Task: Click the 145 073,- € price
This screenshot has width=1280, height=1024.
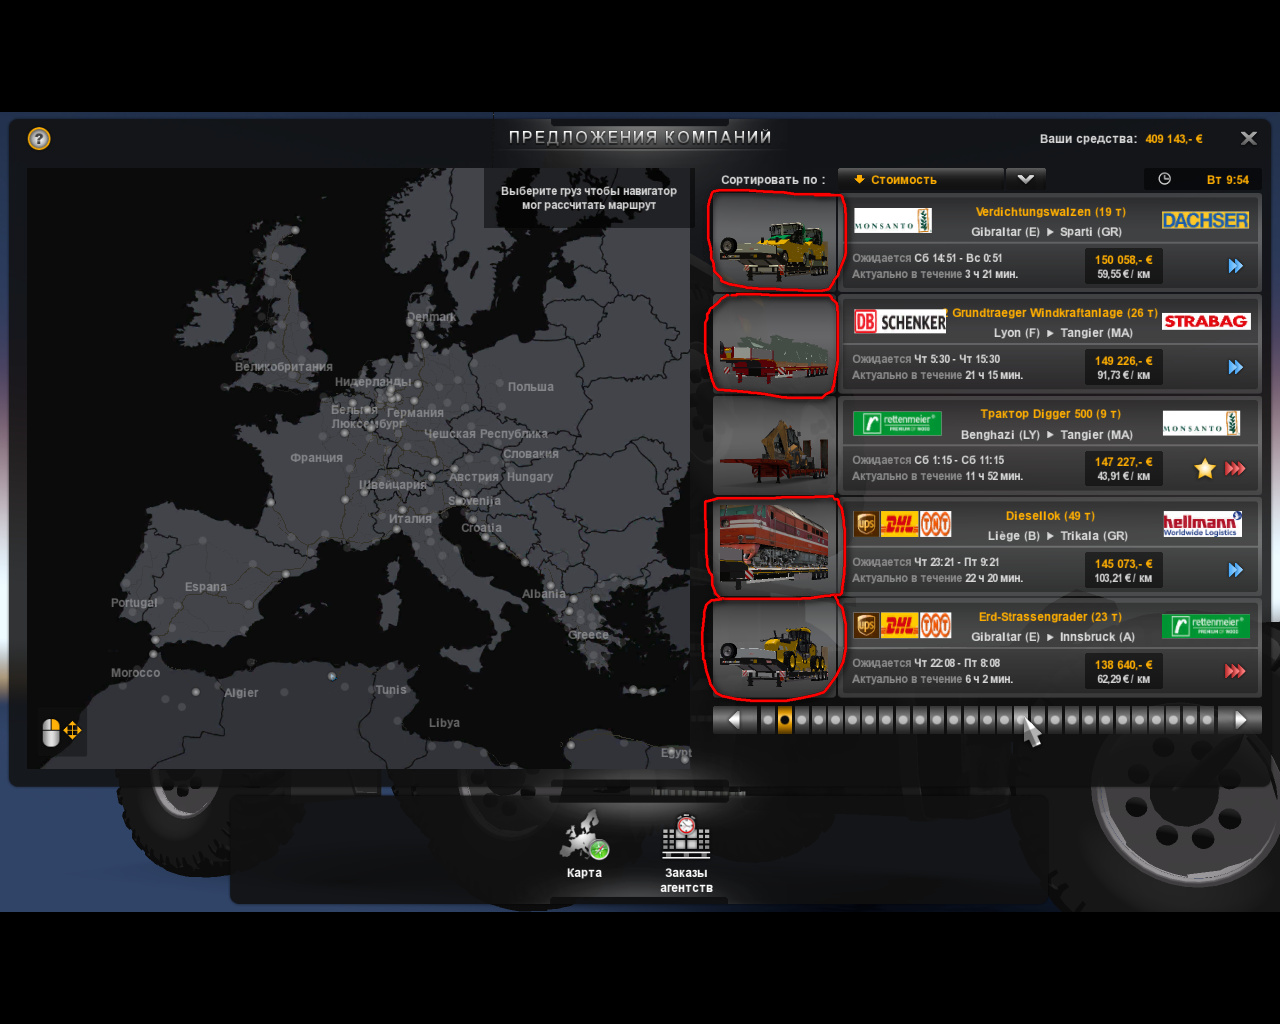Action: [1123, 564]
